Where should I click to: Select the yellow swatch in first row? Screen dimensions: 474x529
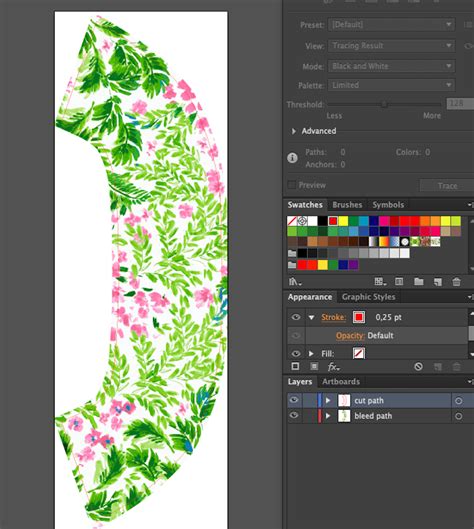click(x=343, y=221)
